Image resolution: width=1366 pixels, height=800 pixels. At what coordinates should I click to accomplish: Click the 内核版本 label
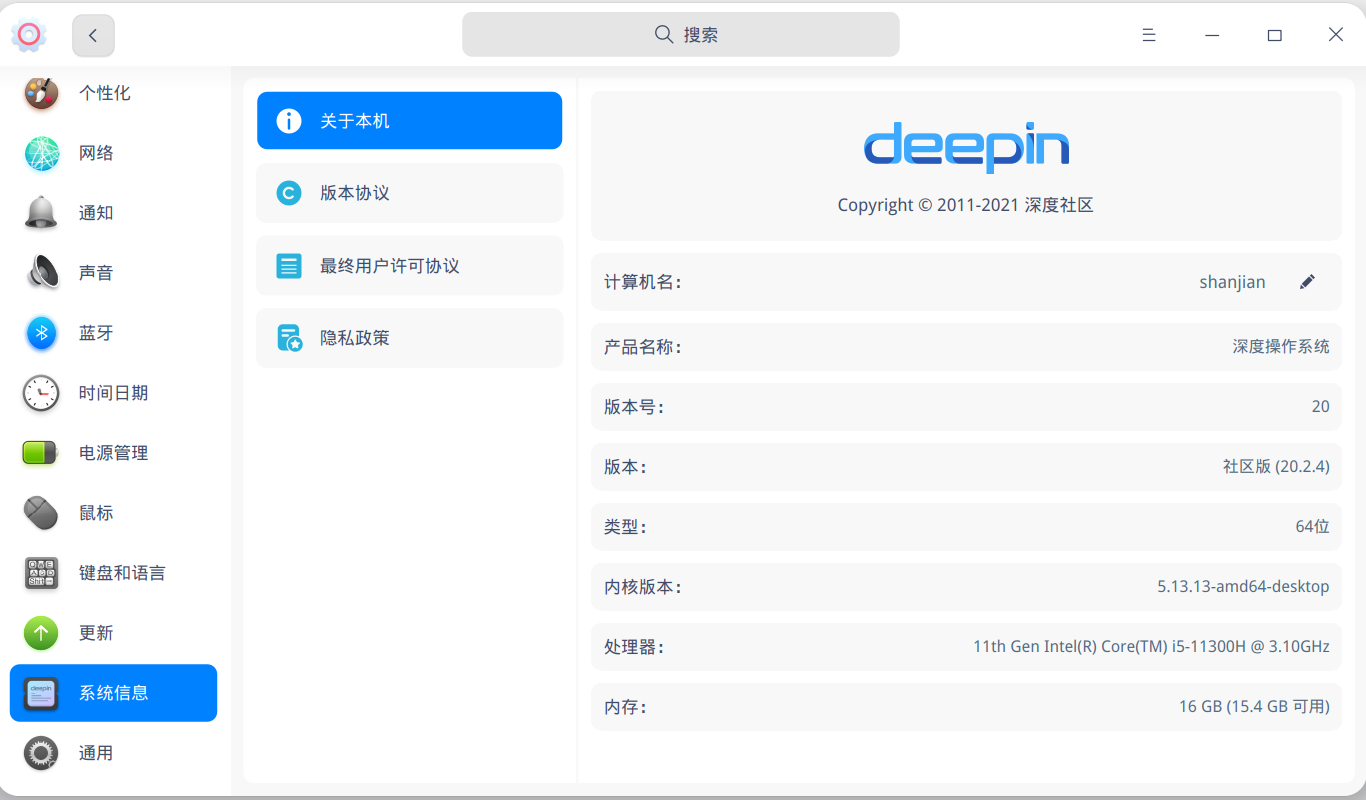click(x=642, y=587)
